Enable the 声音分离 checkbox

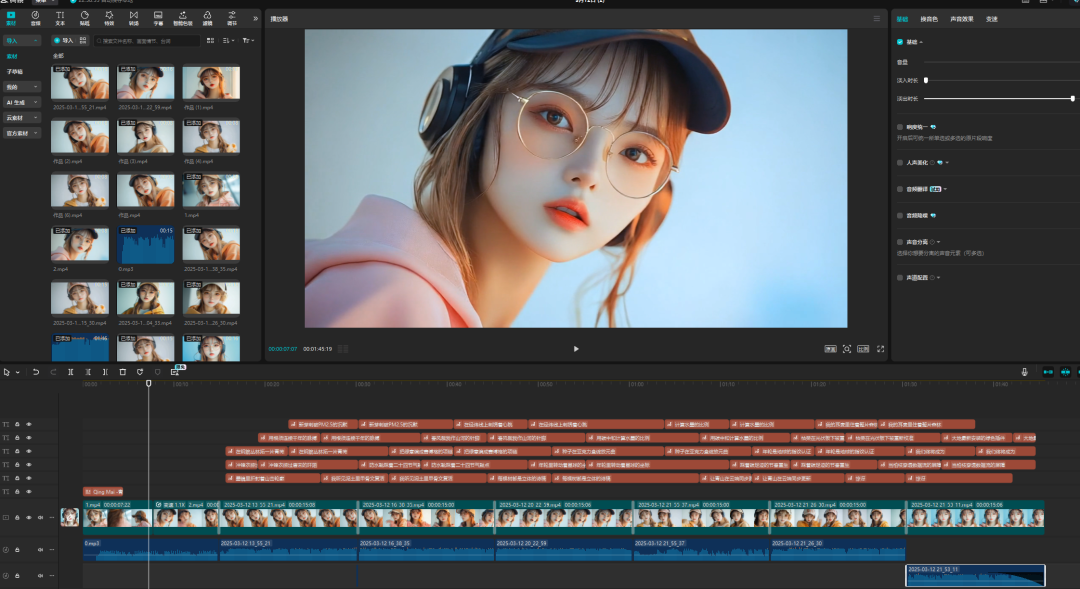[x=900, y=242]
